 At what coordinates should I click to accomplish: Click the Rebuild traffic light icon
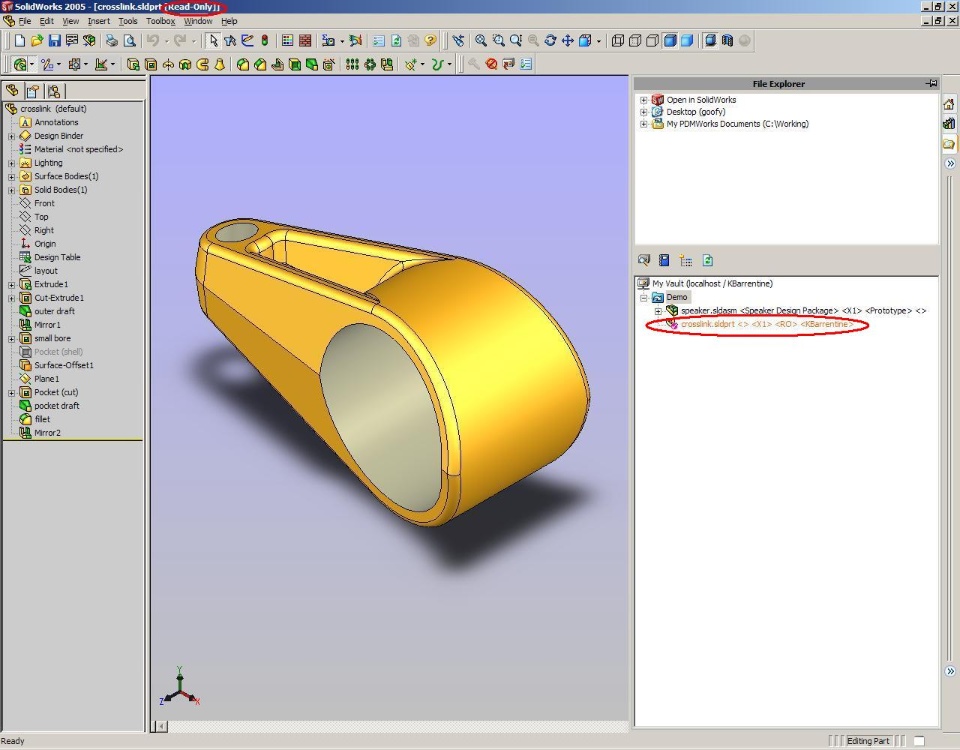[264, 40]
